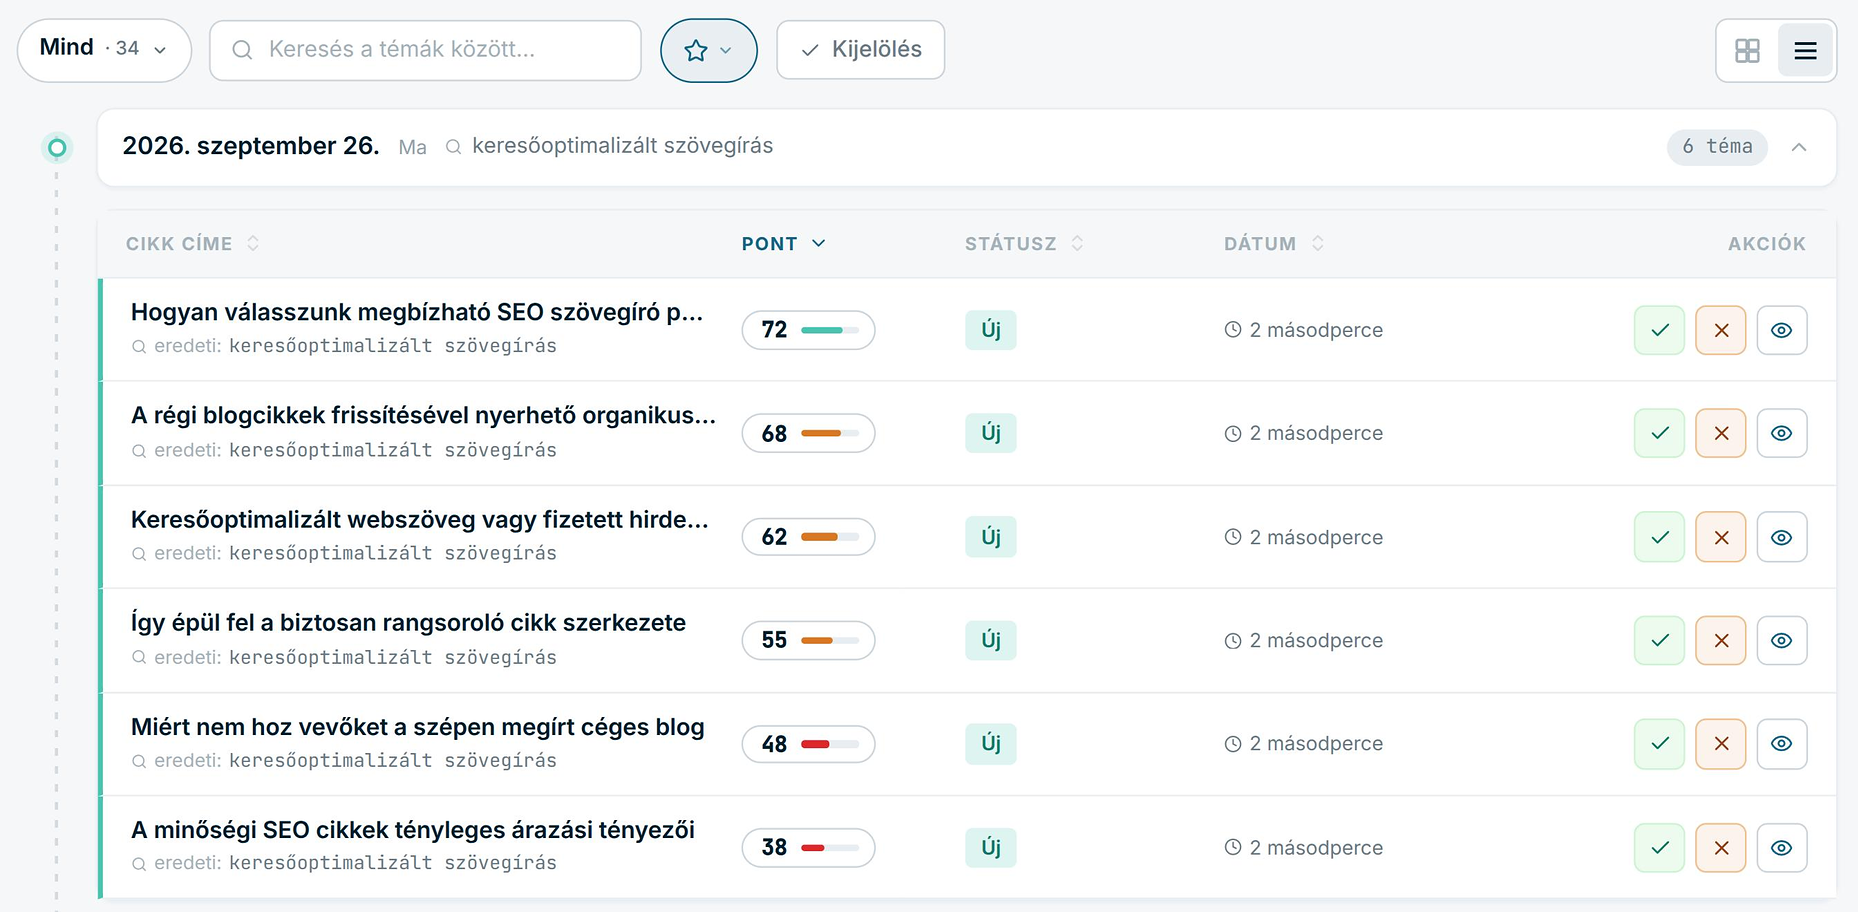1858x912 pixels.
Task: Click the '6 téma' count badge
Action: click(x=1717, y=147)
